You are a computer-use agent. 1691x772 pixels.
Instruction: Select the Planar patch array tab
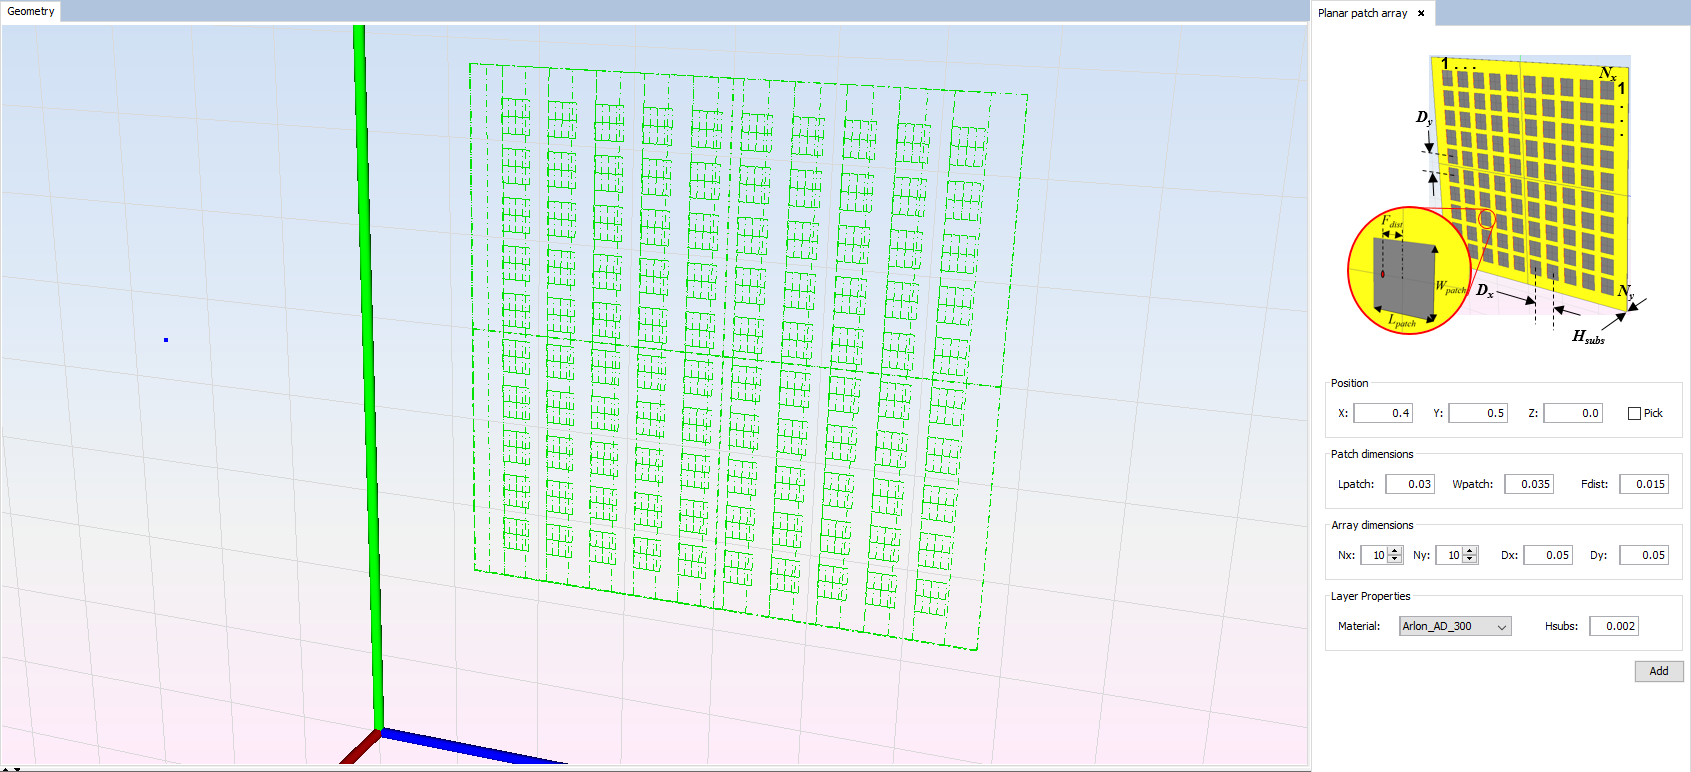click(x=1362, y=13)
